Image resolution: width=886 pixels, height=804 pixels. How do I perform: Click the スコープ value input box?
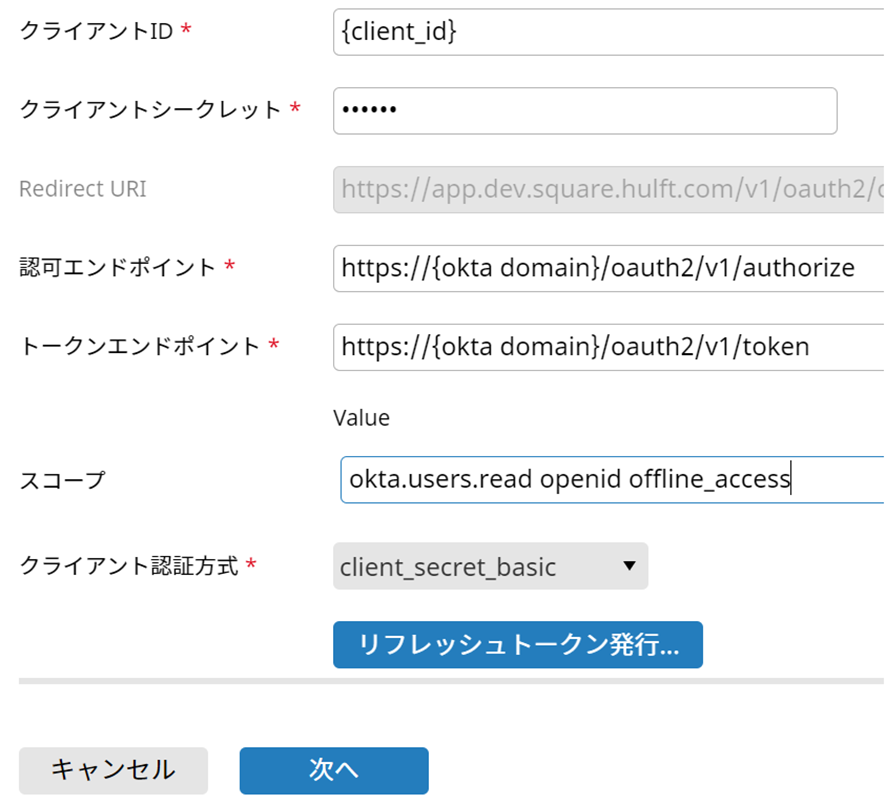pos(611,480)
